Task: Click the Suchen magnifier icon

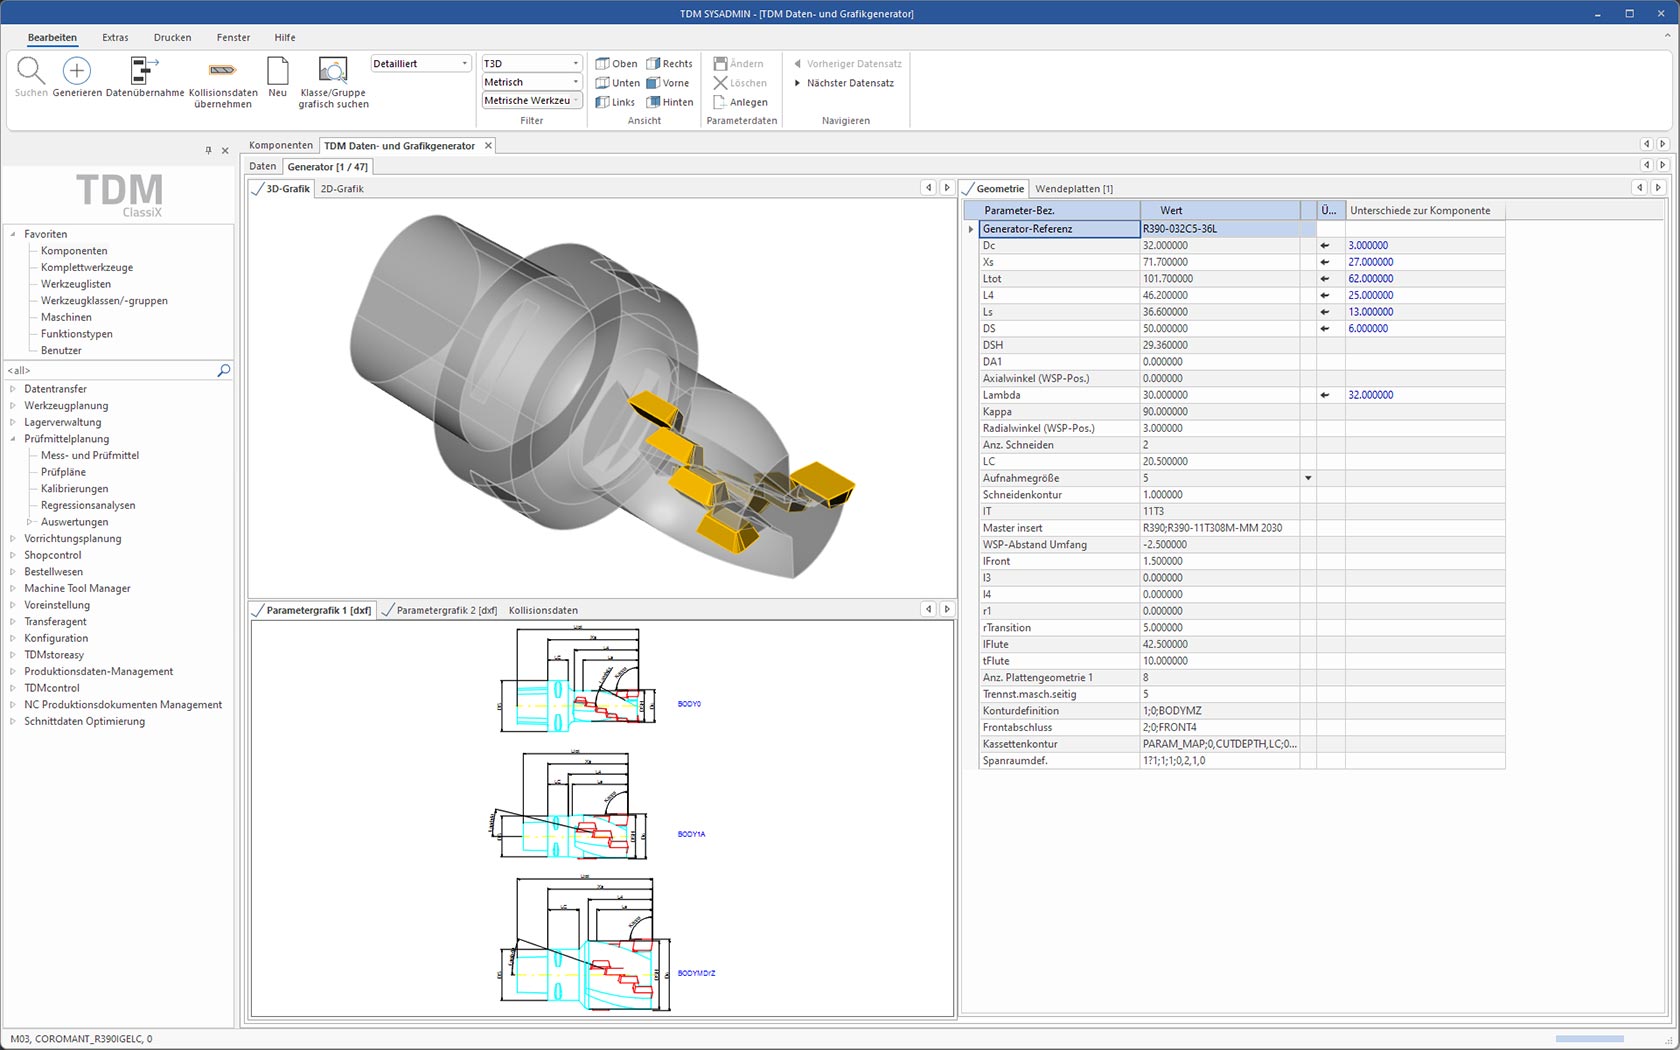Action: pyautogui.click(x=31, y=71)
